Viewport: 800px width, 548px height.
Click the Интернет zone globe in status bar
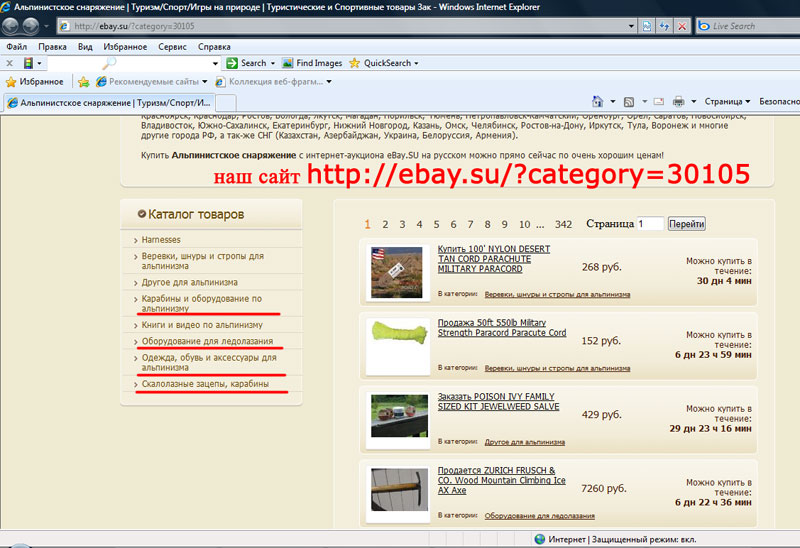coord(540,539)
